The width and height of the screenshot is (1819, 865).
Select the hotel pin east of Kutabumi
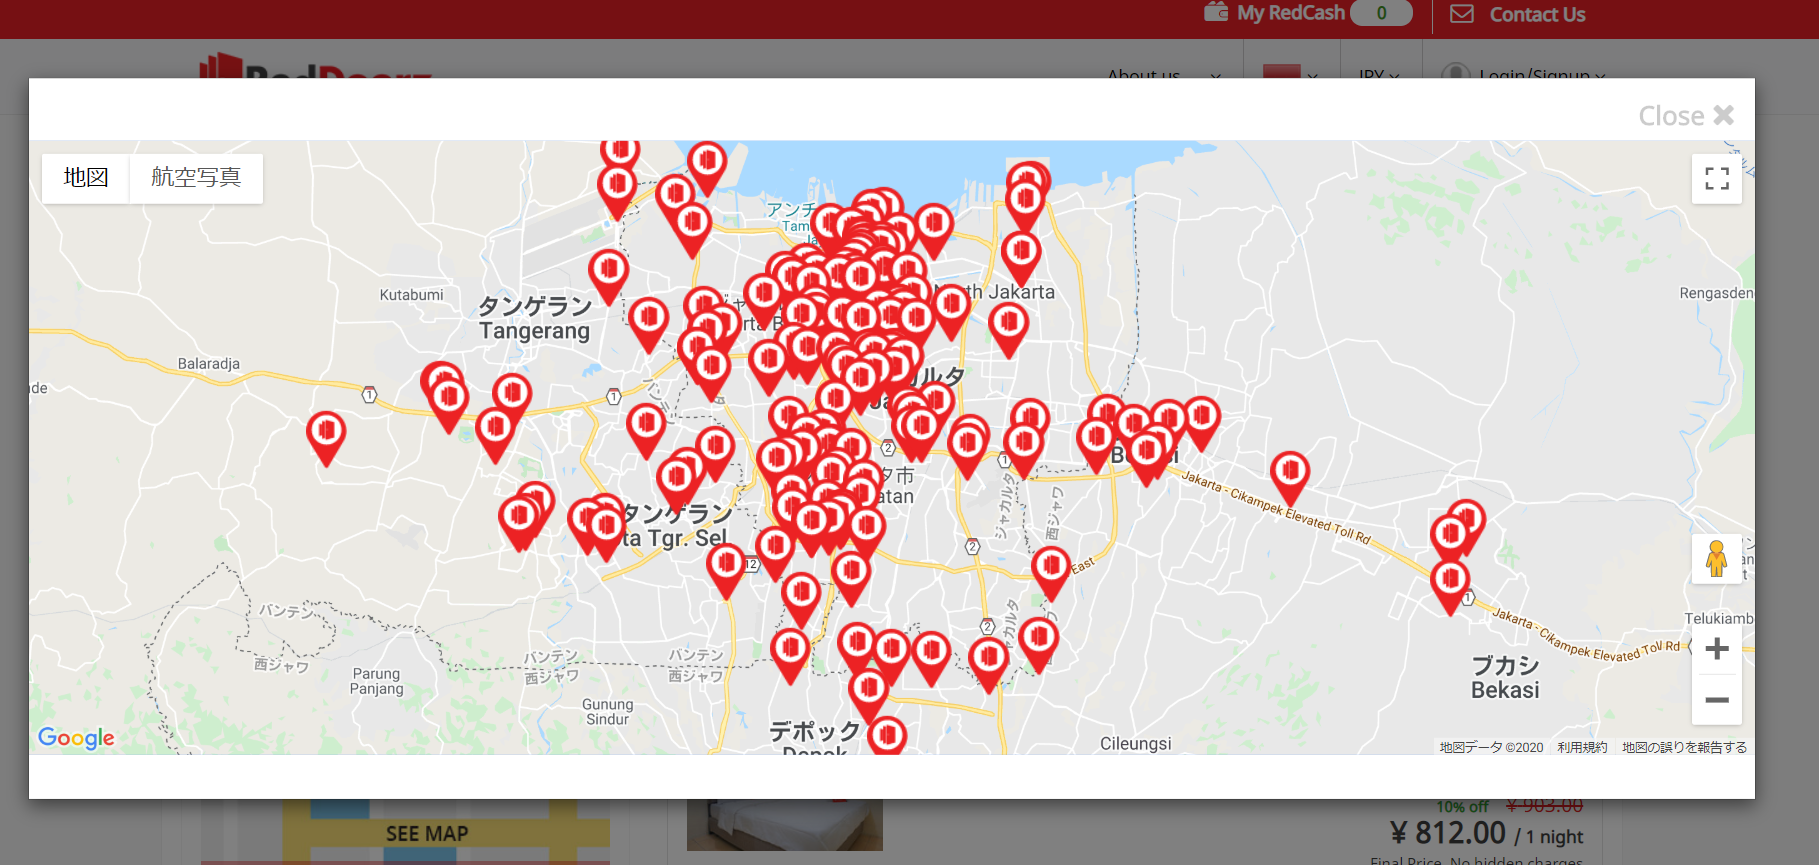tap(608, 277)
